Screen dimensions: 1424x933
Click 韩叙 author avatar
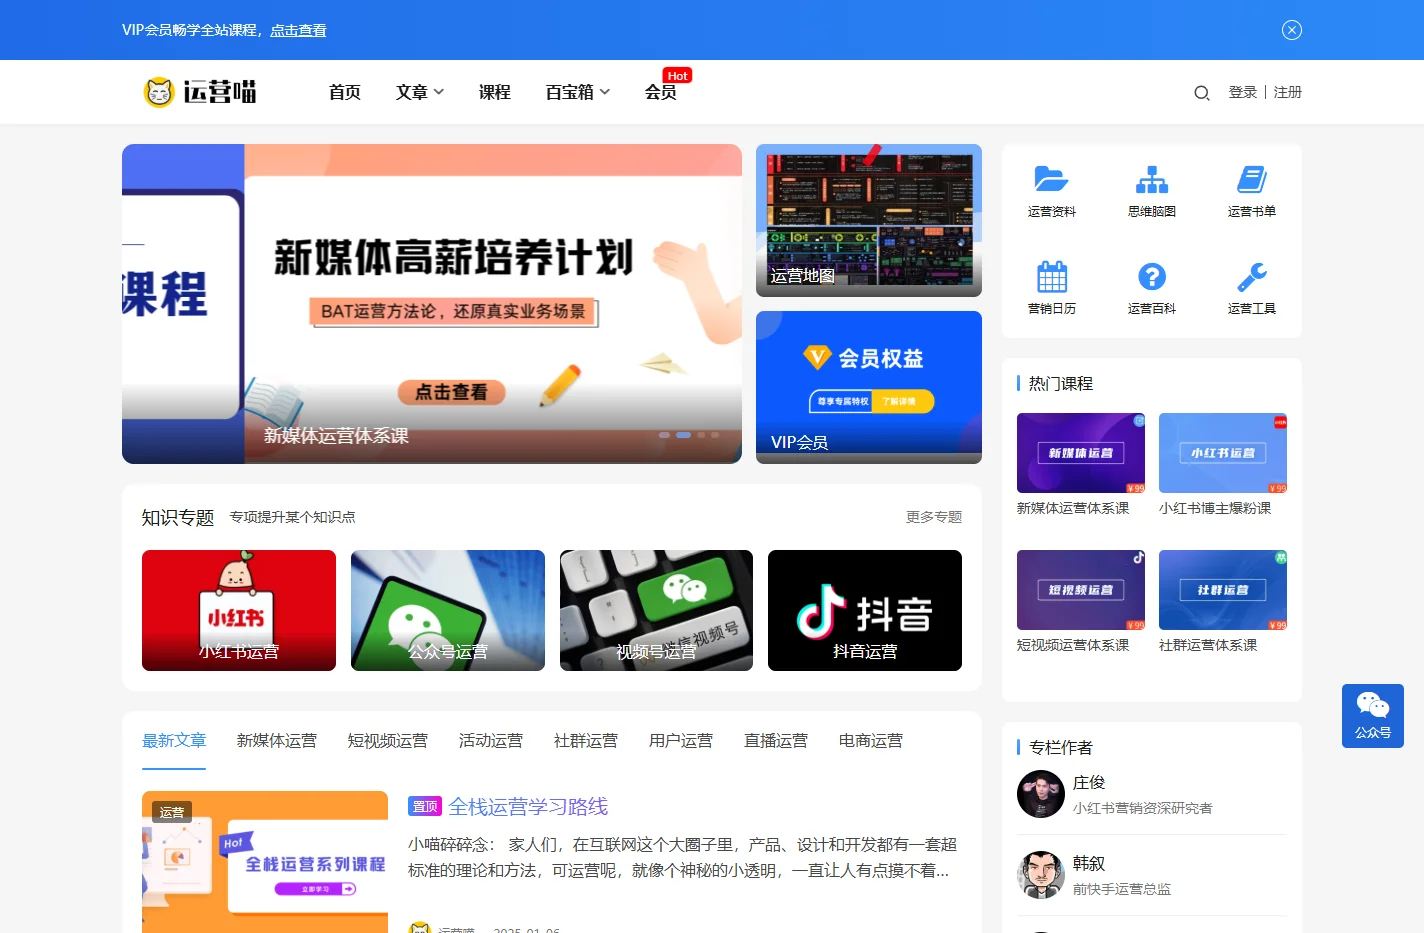tap(1041, 875)
